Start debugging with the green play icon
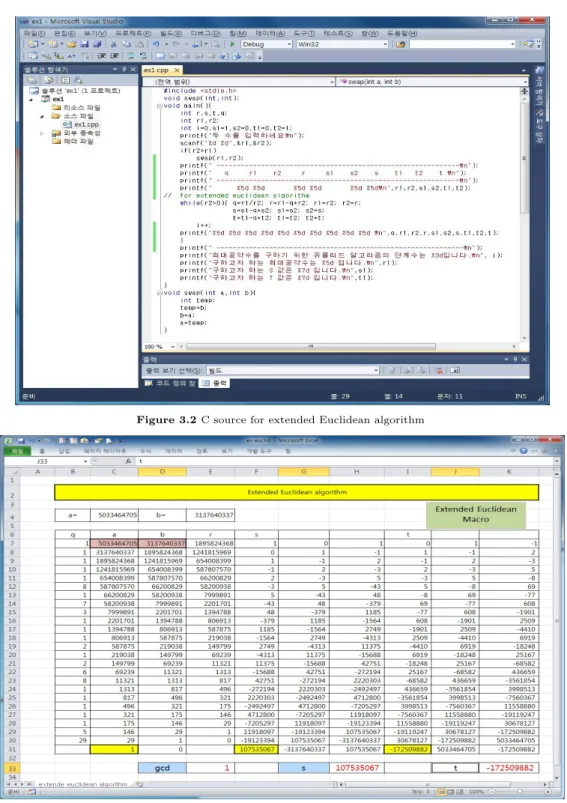Screen dimensions: 567x803 [233, 45]
